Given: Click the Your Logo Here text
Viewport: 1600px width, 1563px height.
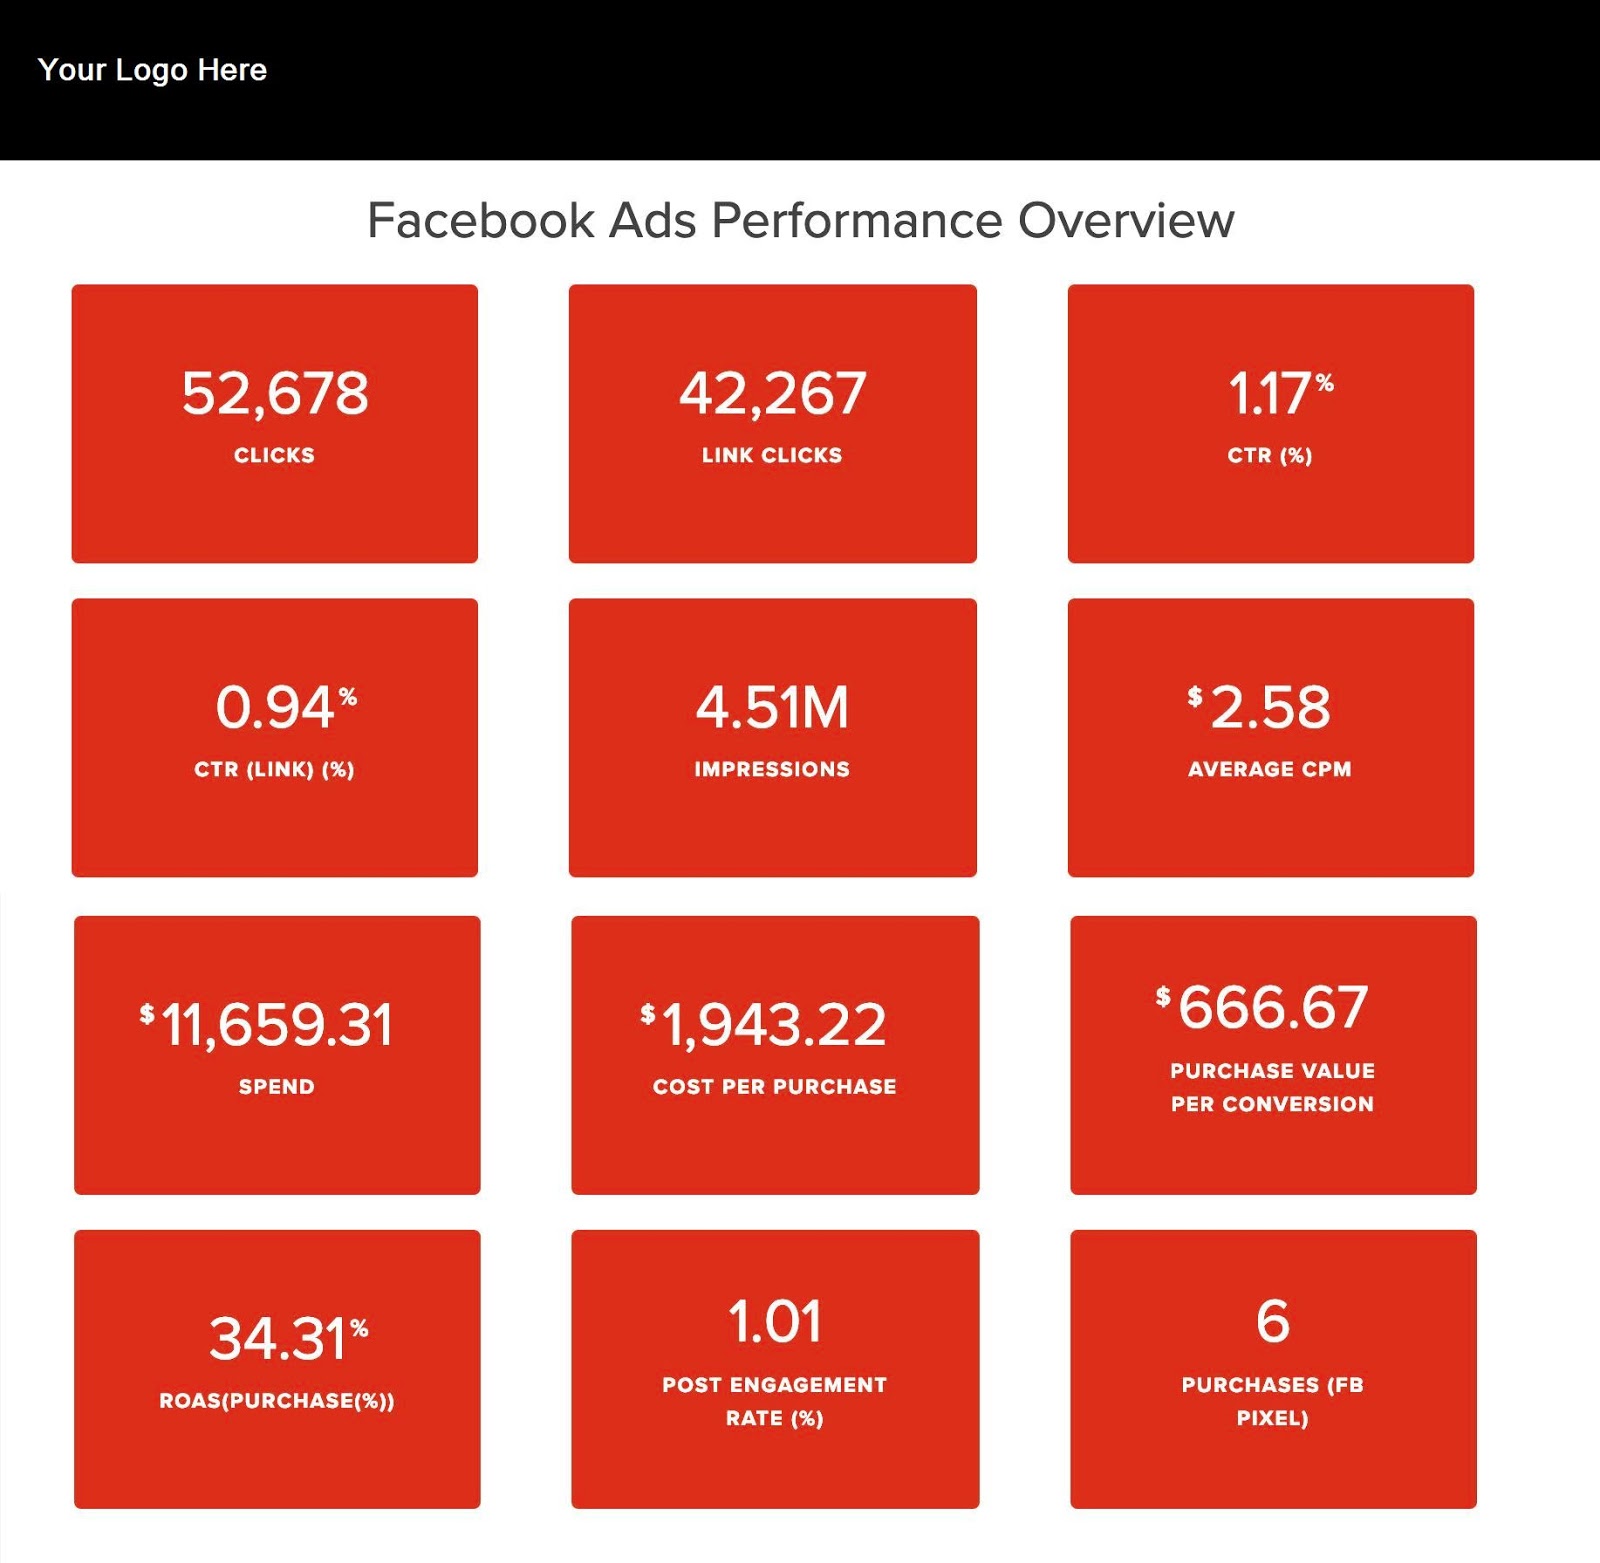Looking at the screenshot, I should 152,69.
